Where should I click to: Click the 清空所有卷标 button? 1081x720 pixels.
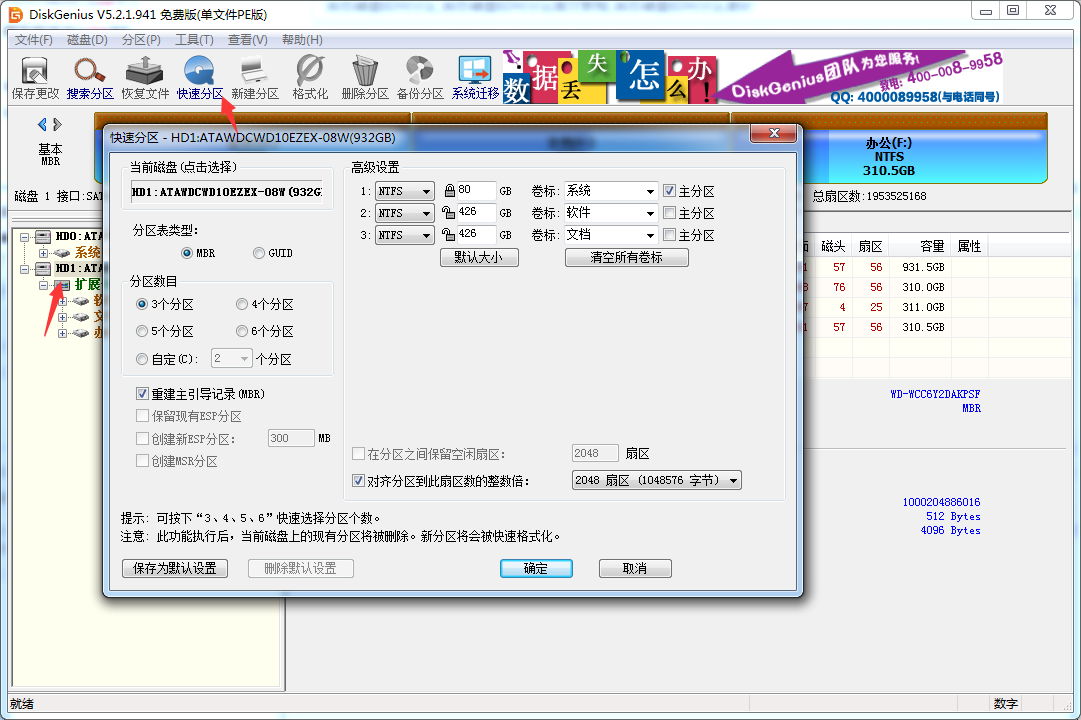click(x=626, y=257)
